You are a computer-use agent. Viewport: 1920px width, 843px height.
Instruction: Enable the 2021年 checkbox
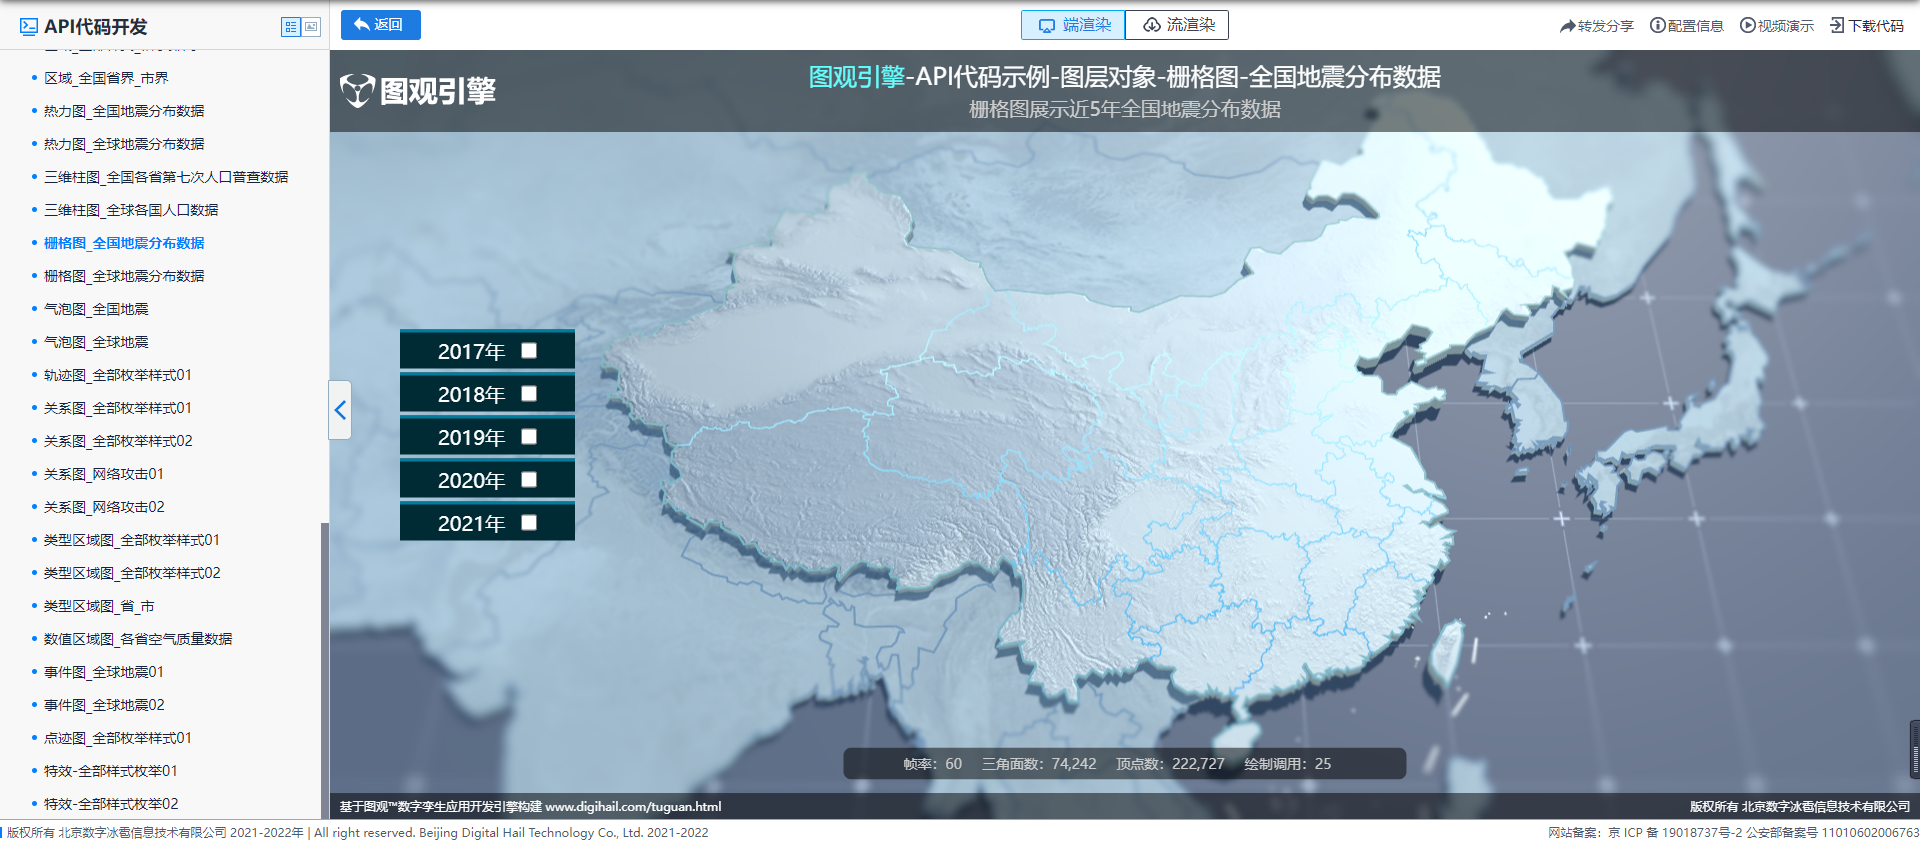(x=529, y=523)
